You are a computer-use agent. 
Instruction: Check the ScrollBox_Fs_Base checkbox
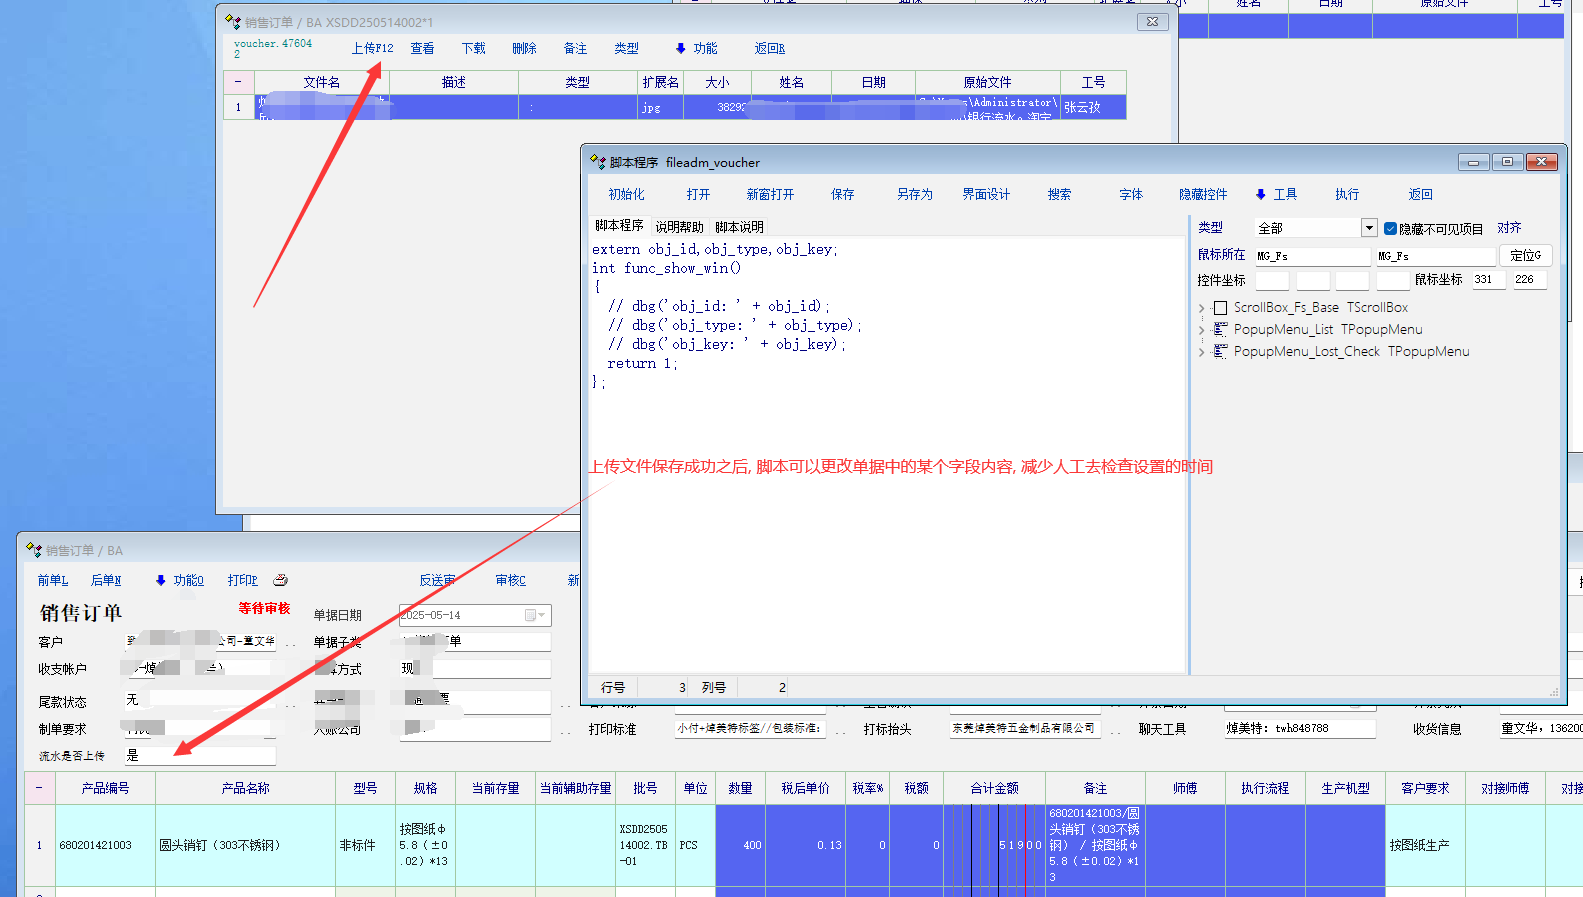click(x=1220, y=308)
